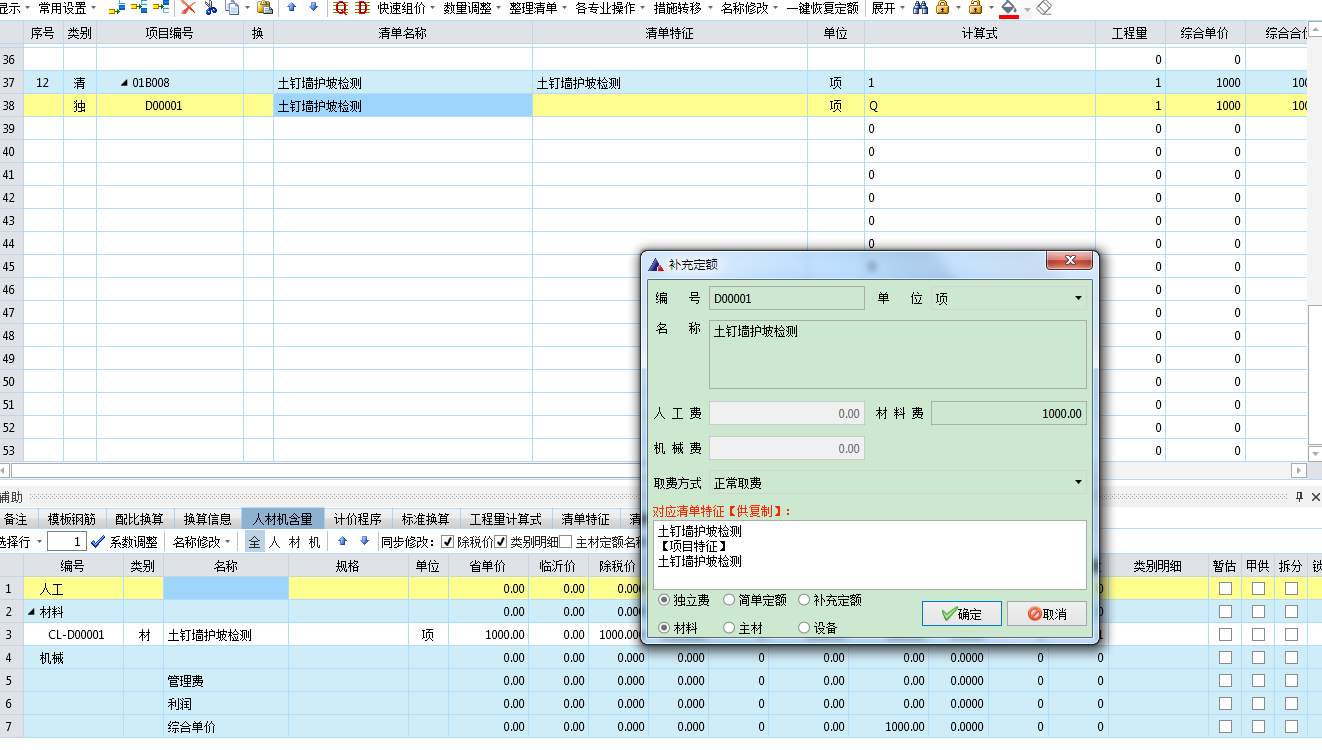
Task: Click 编号 field showing D00001
Action: point(787,298)
